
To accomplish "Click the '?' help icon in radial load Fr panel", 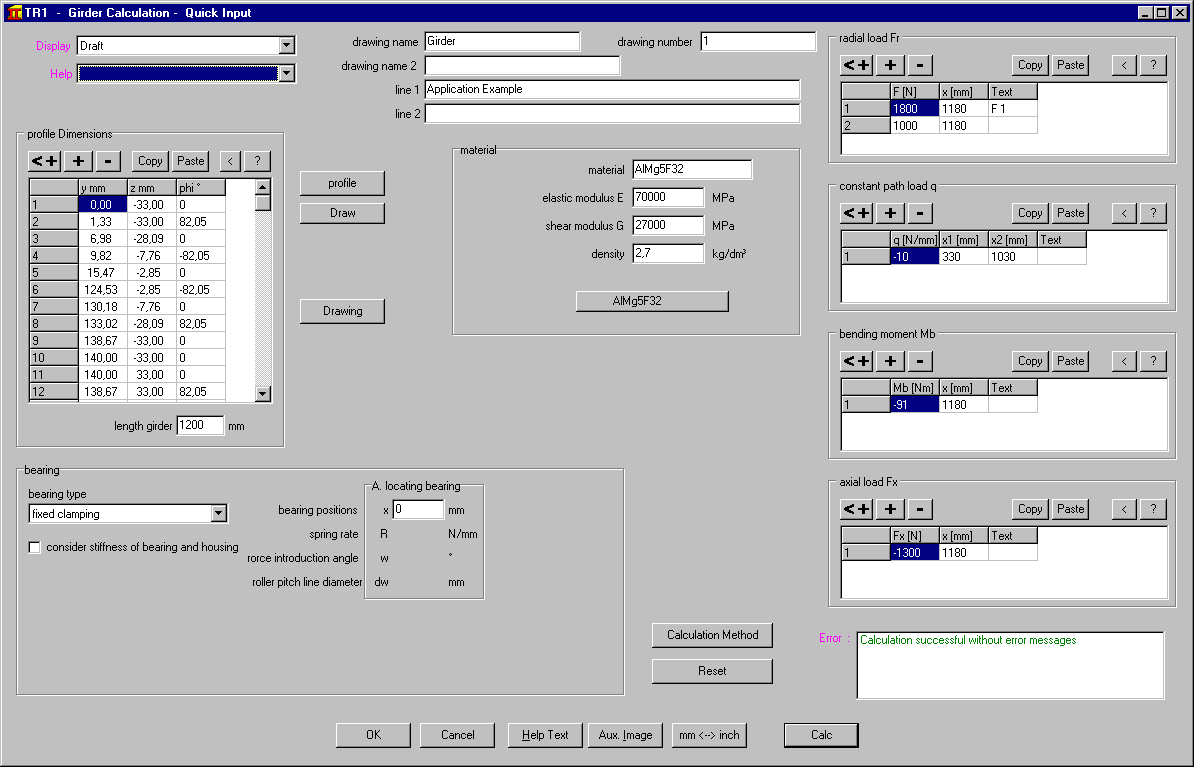I will 1153,65.
